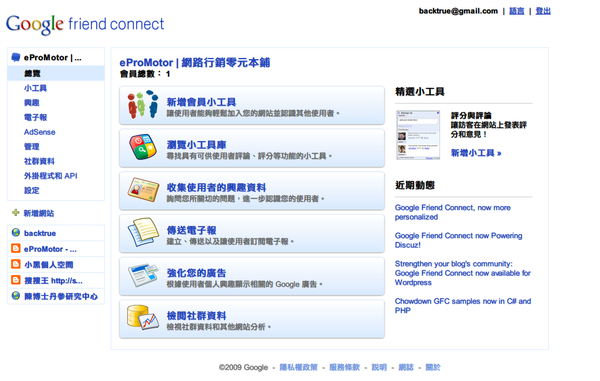Open 小工具 in the sidebar
This screenshot has width=600, height=381.
pyautogui.click(x=35, y=88)
